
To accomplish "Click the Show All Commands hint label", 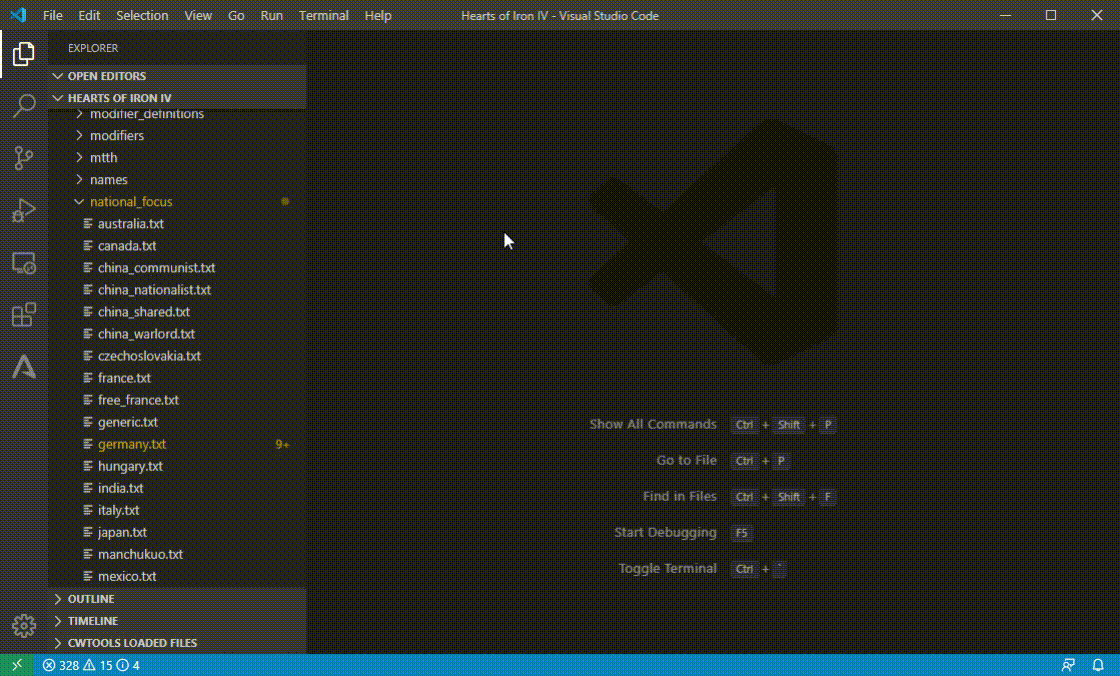I will [x=653, y=424].
